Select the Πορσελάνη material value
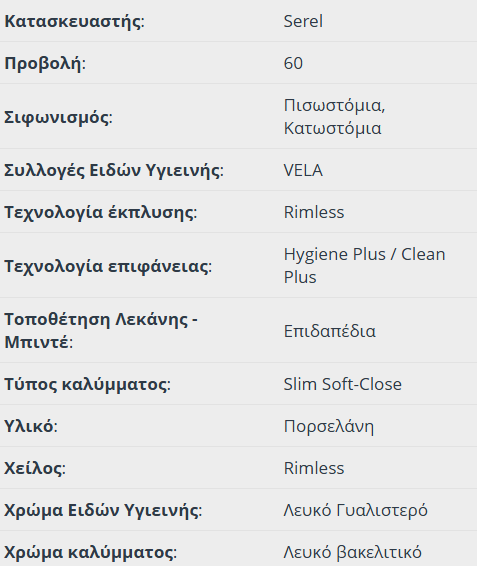Viewport: 477px width, 566px height. point(329,426)
